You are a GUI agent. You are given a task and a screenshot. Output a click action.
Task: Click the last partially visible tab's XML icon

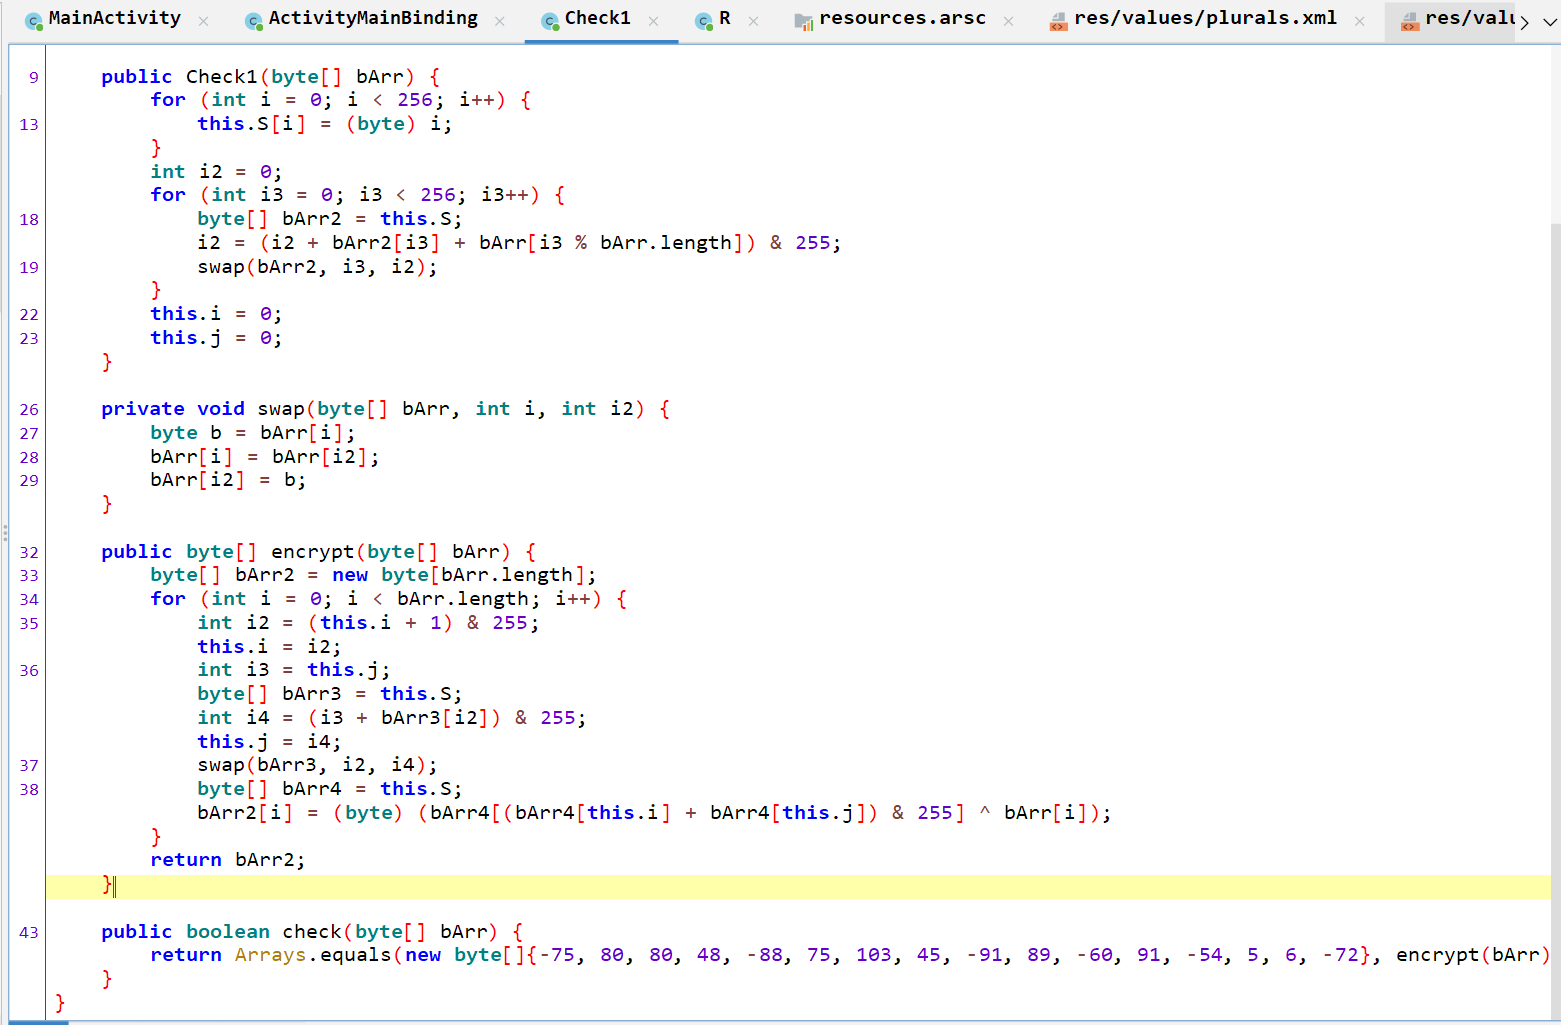[1410, 22]
